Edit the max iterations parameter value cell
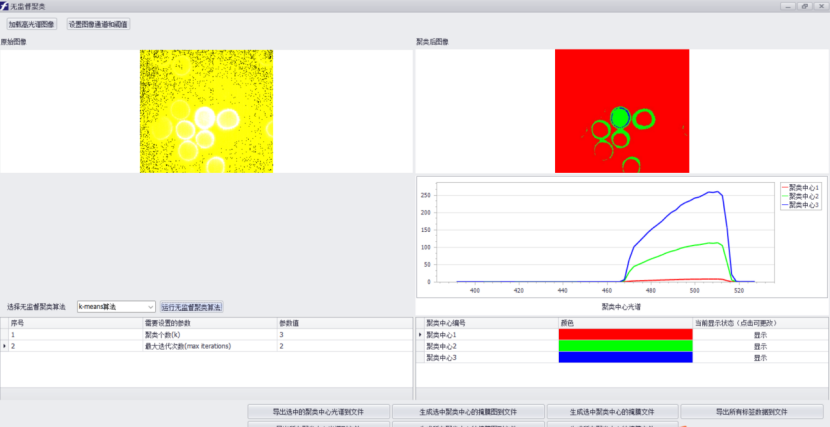The height and width of the screenshot is (427, 830). tap(343, 346)
